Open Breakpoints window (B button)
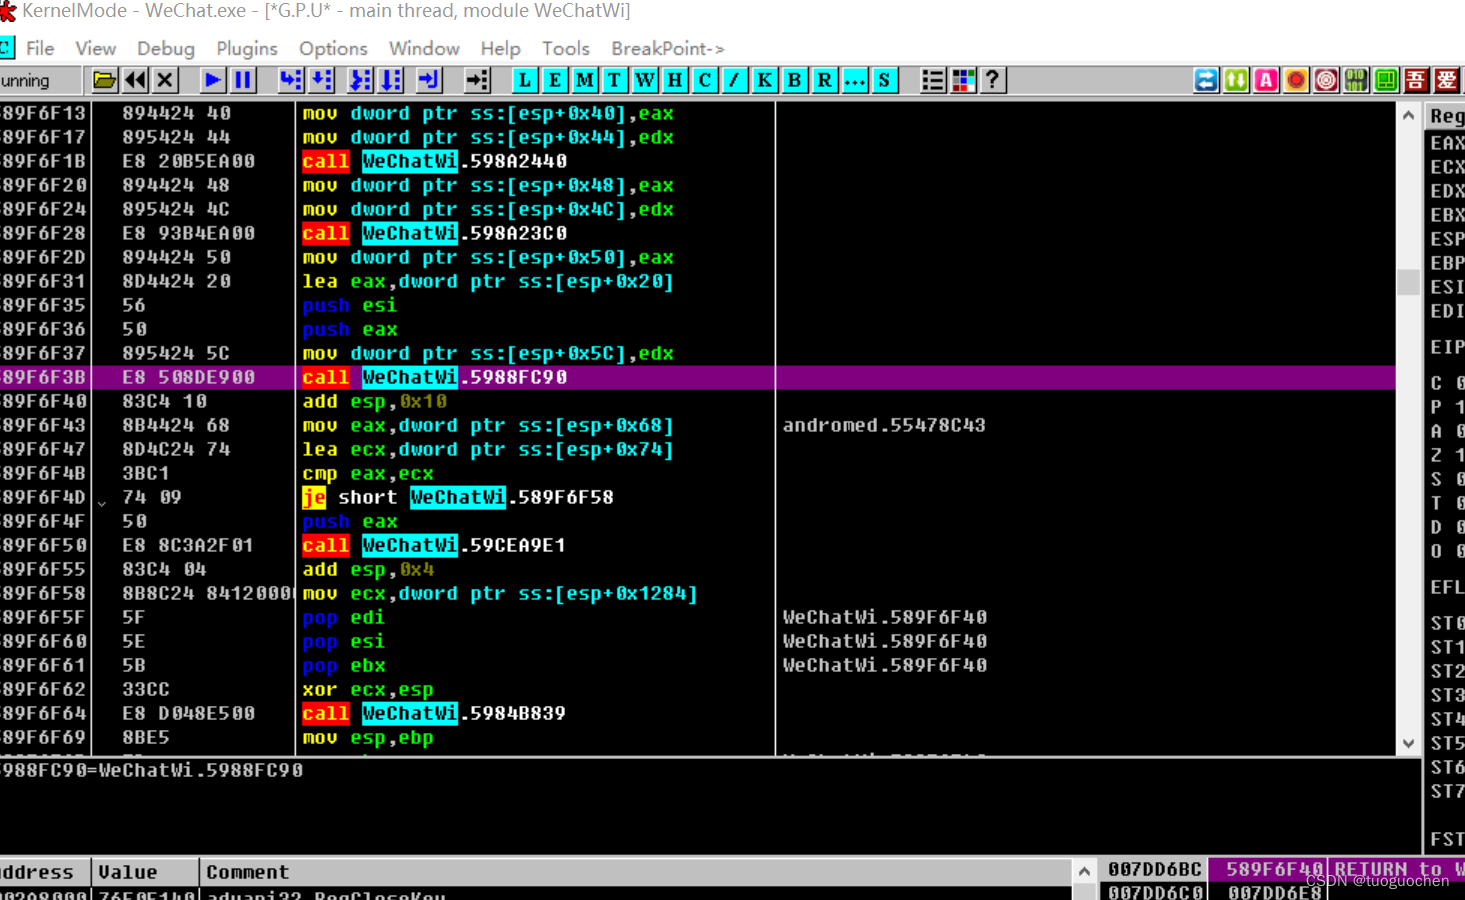 (795, 80)
